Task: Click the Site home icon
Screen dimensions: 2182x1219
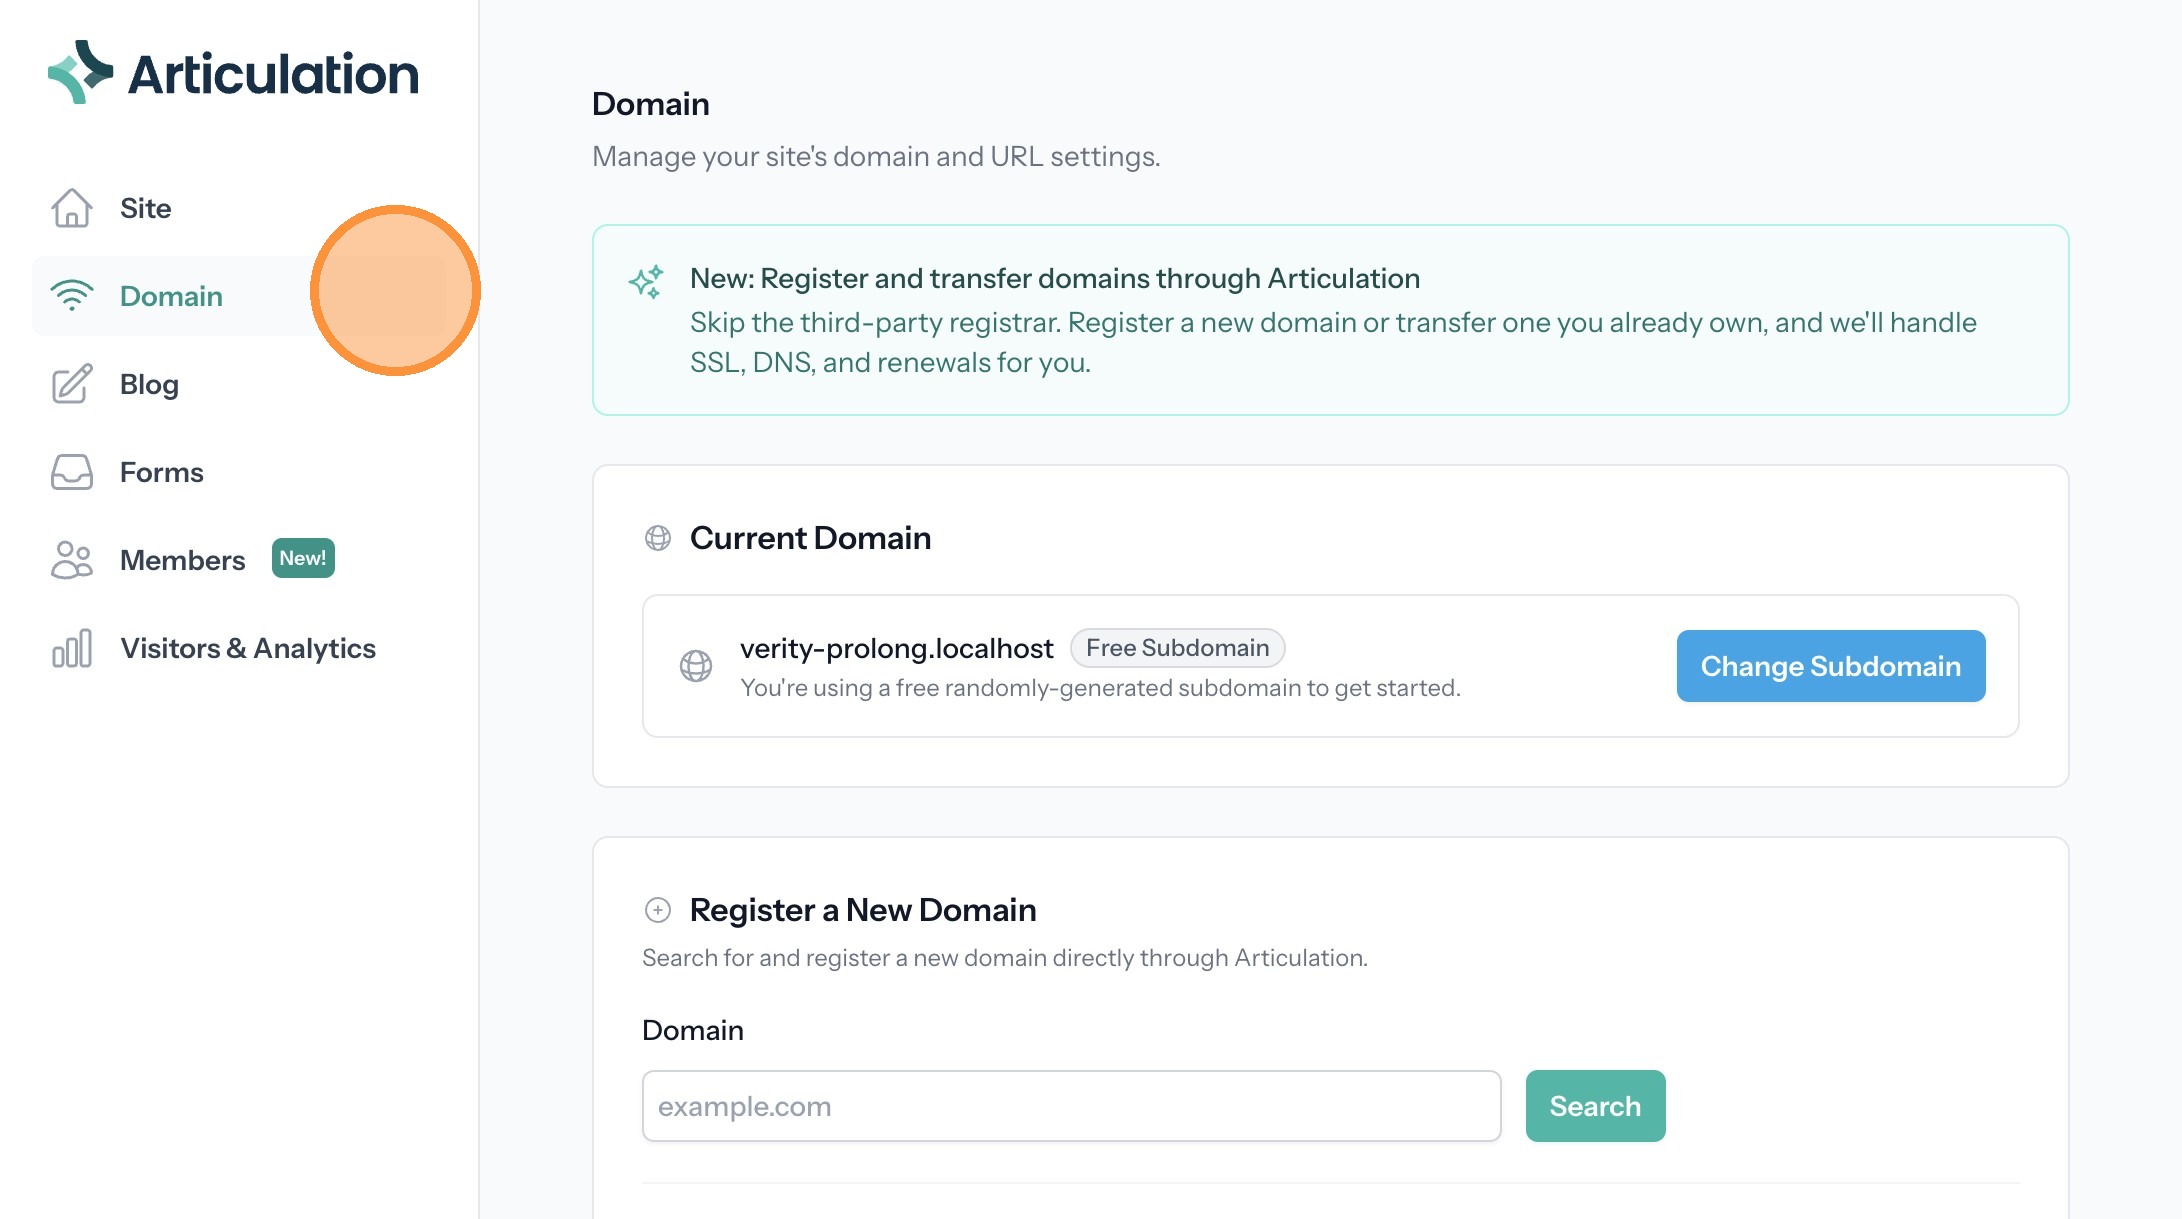Action: click(72, 208)
